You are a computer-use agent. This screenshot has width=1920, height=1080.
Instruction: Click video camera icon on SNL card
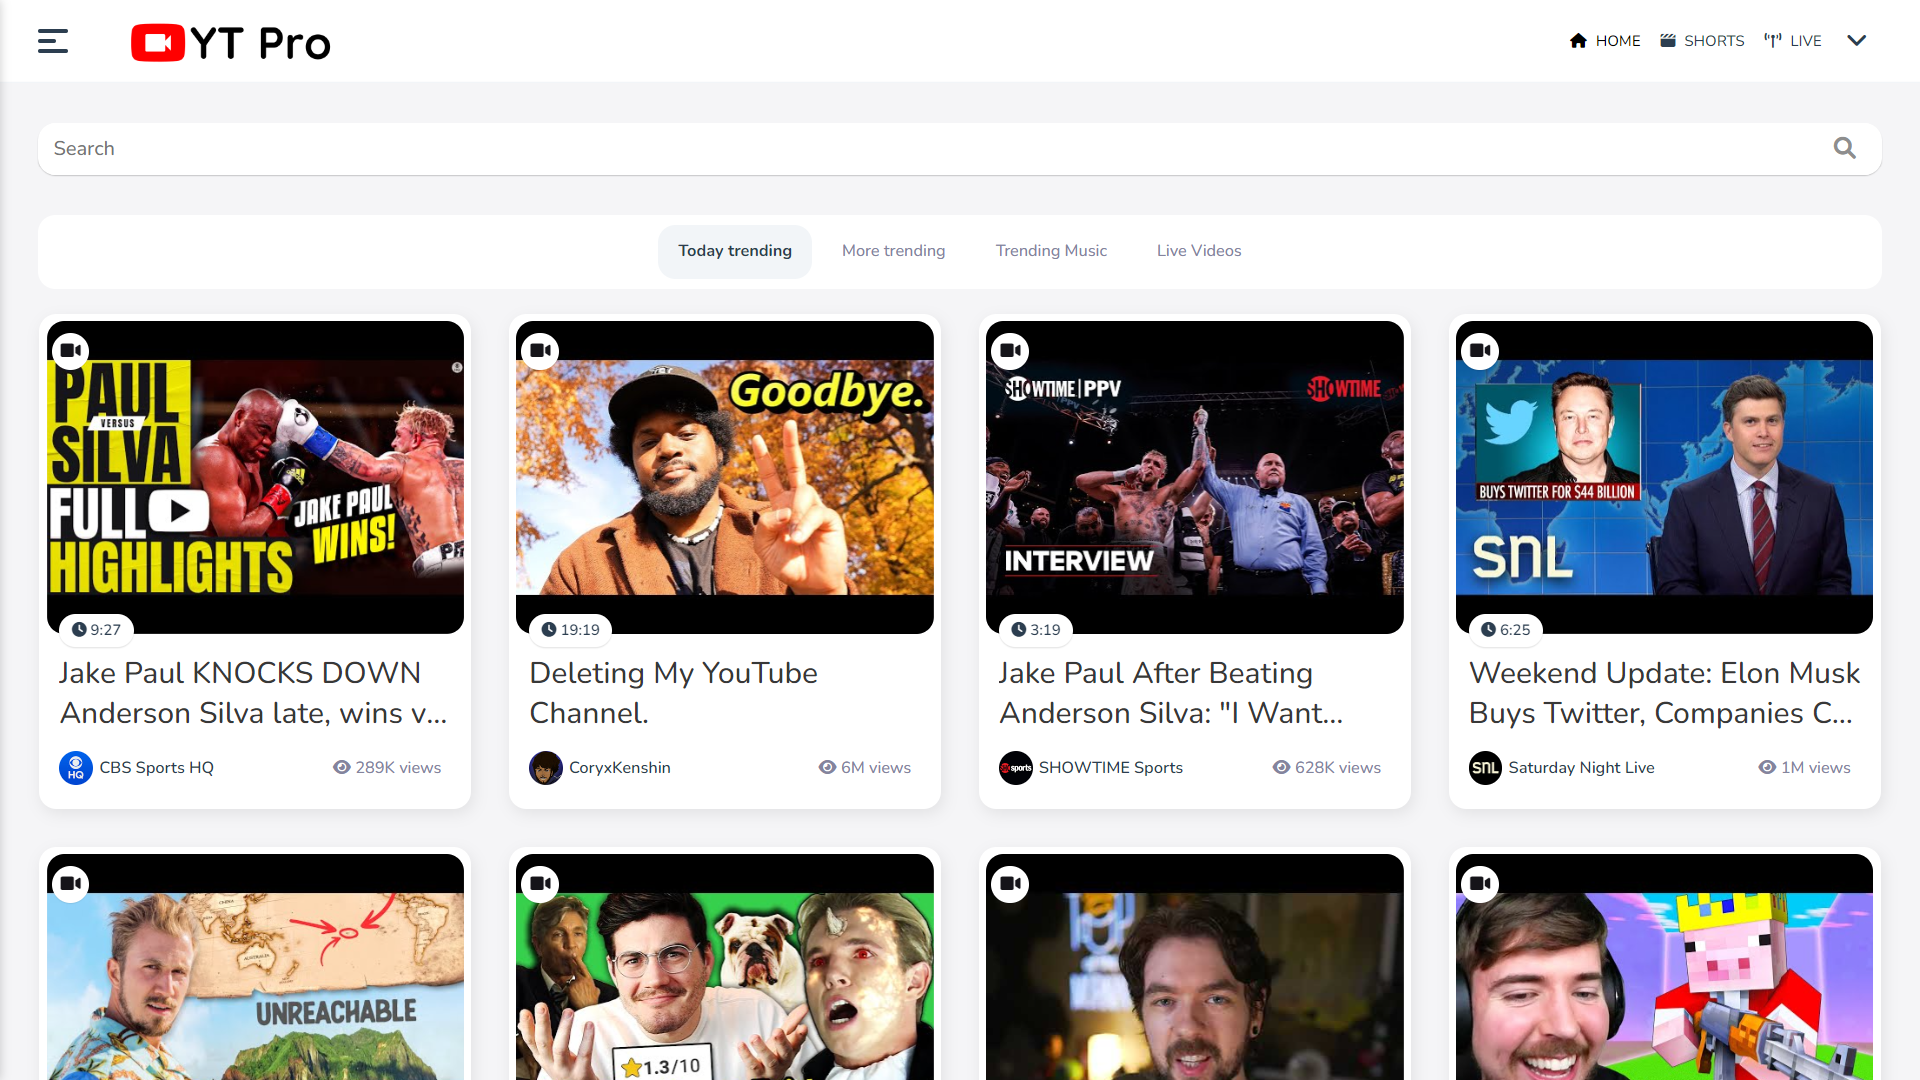coord(1481,351)
